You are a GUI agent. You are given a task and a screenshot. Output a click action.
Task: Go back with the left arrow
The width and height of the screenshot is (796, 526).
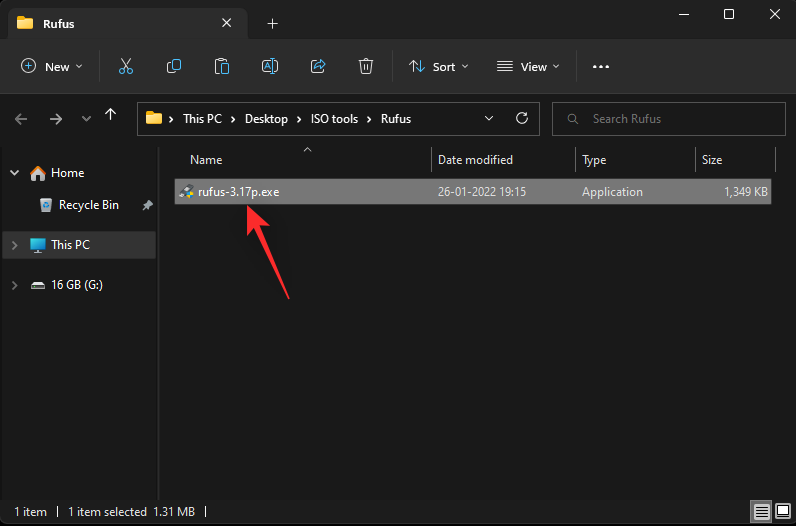click(21, 119)
